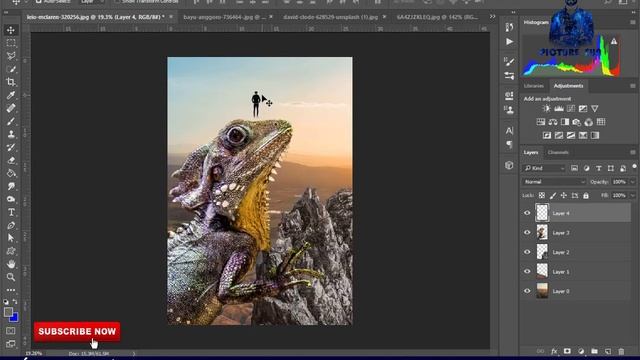The height and width of the screenshot is (360, 640).
Task: Select the Pen tool
Action: (x=11, y=225)
